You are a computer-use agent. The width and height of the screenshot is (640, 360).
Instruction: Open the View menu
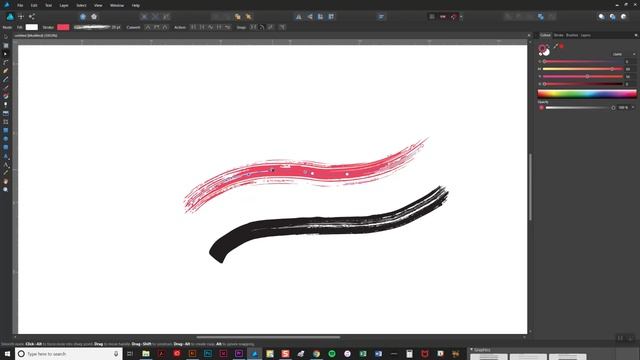98,5
